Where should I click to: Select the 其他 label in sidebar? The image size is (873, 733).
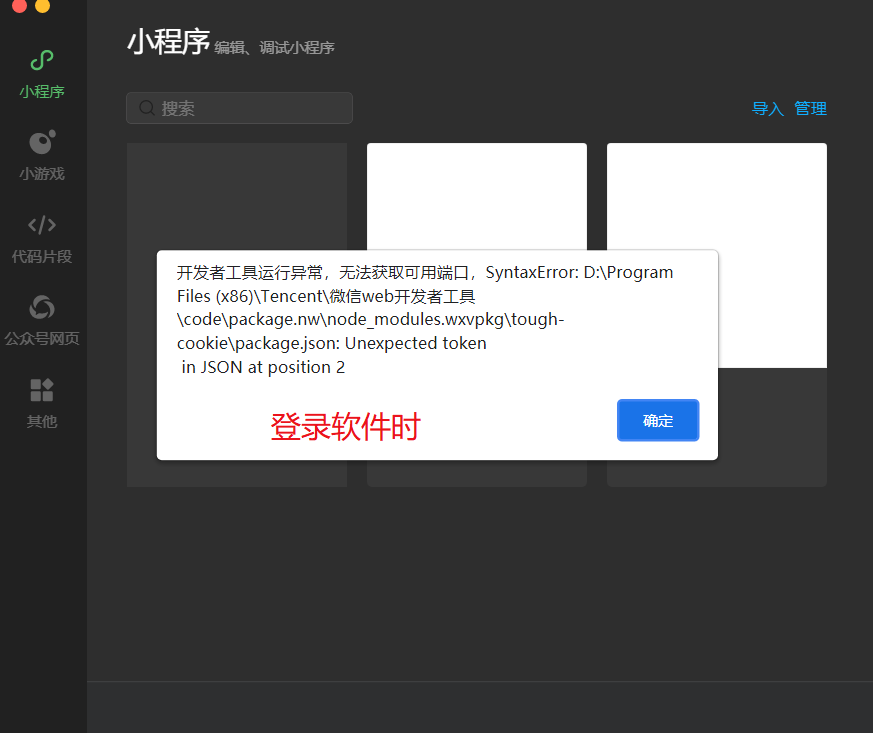tap(42, 421)
